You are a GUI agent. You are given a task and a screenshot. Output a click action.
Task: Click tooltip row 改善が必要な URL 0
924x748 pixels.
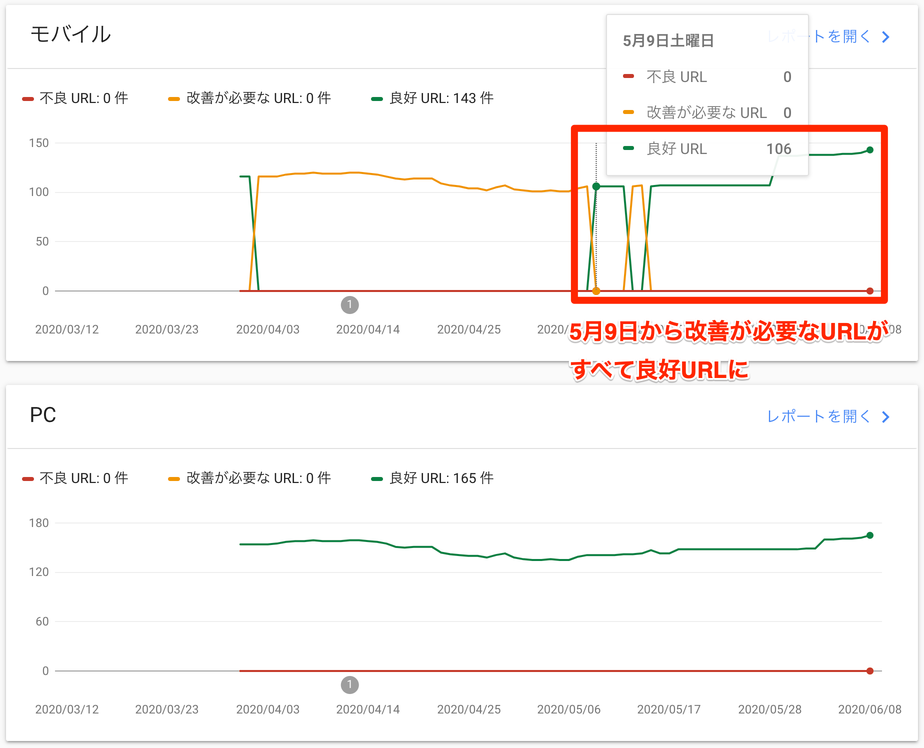pyautogui.click(x=707, y=113)
